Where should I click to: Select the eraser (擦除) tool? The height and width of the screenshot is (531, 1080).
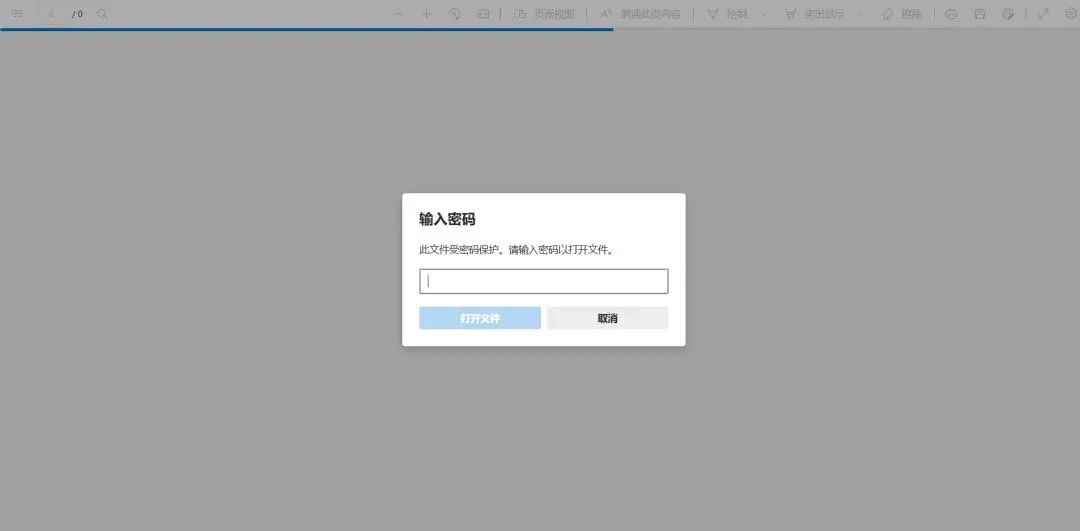901,14
